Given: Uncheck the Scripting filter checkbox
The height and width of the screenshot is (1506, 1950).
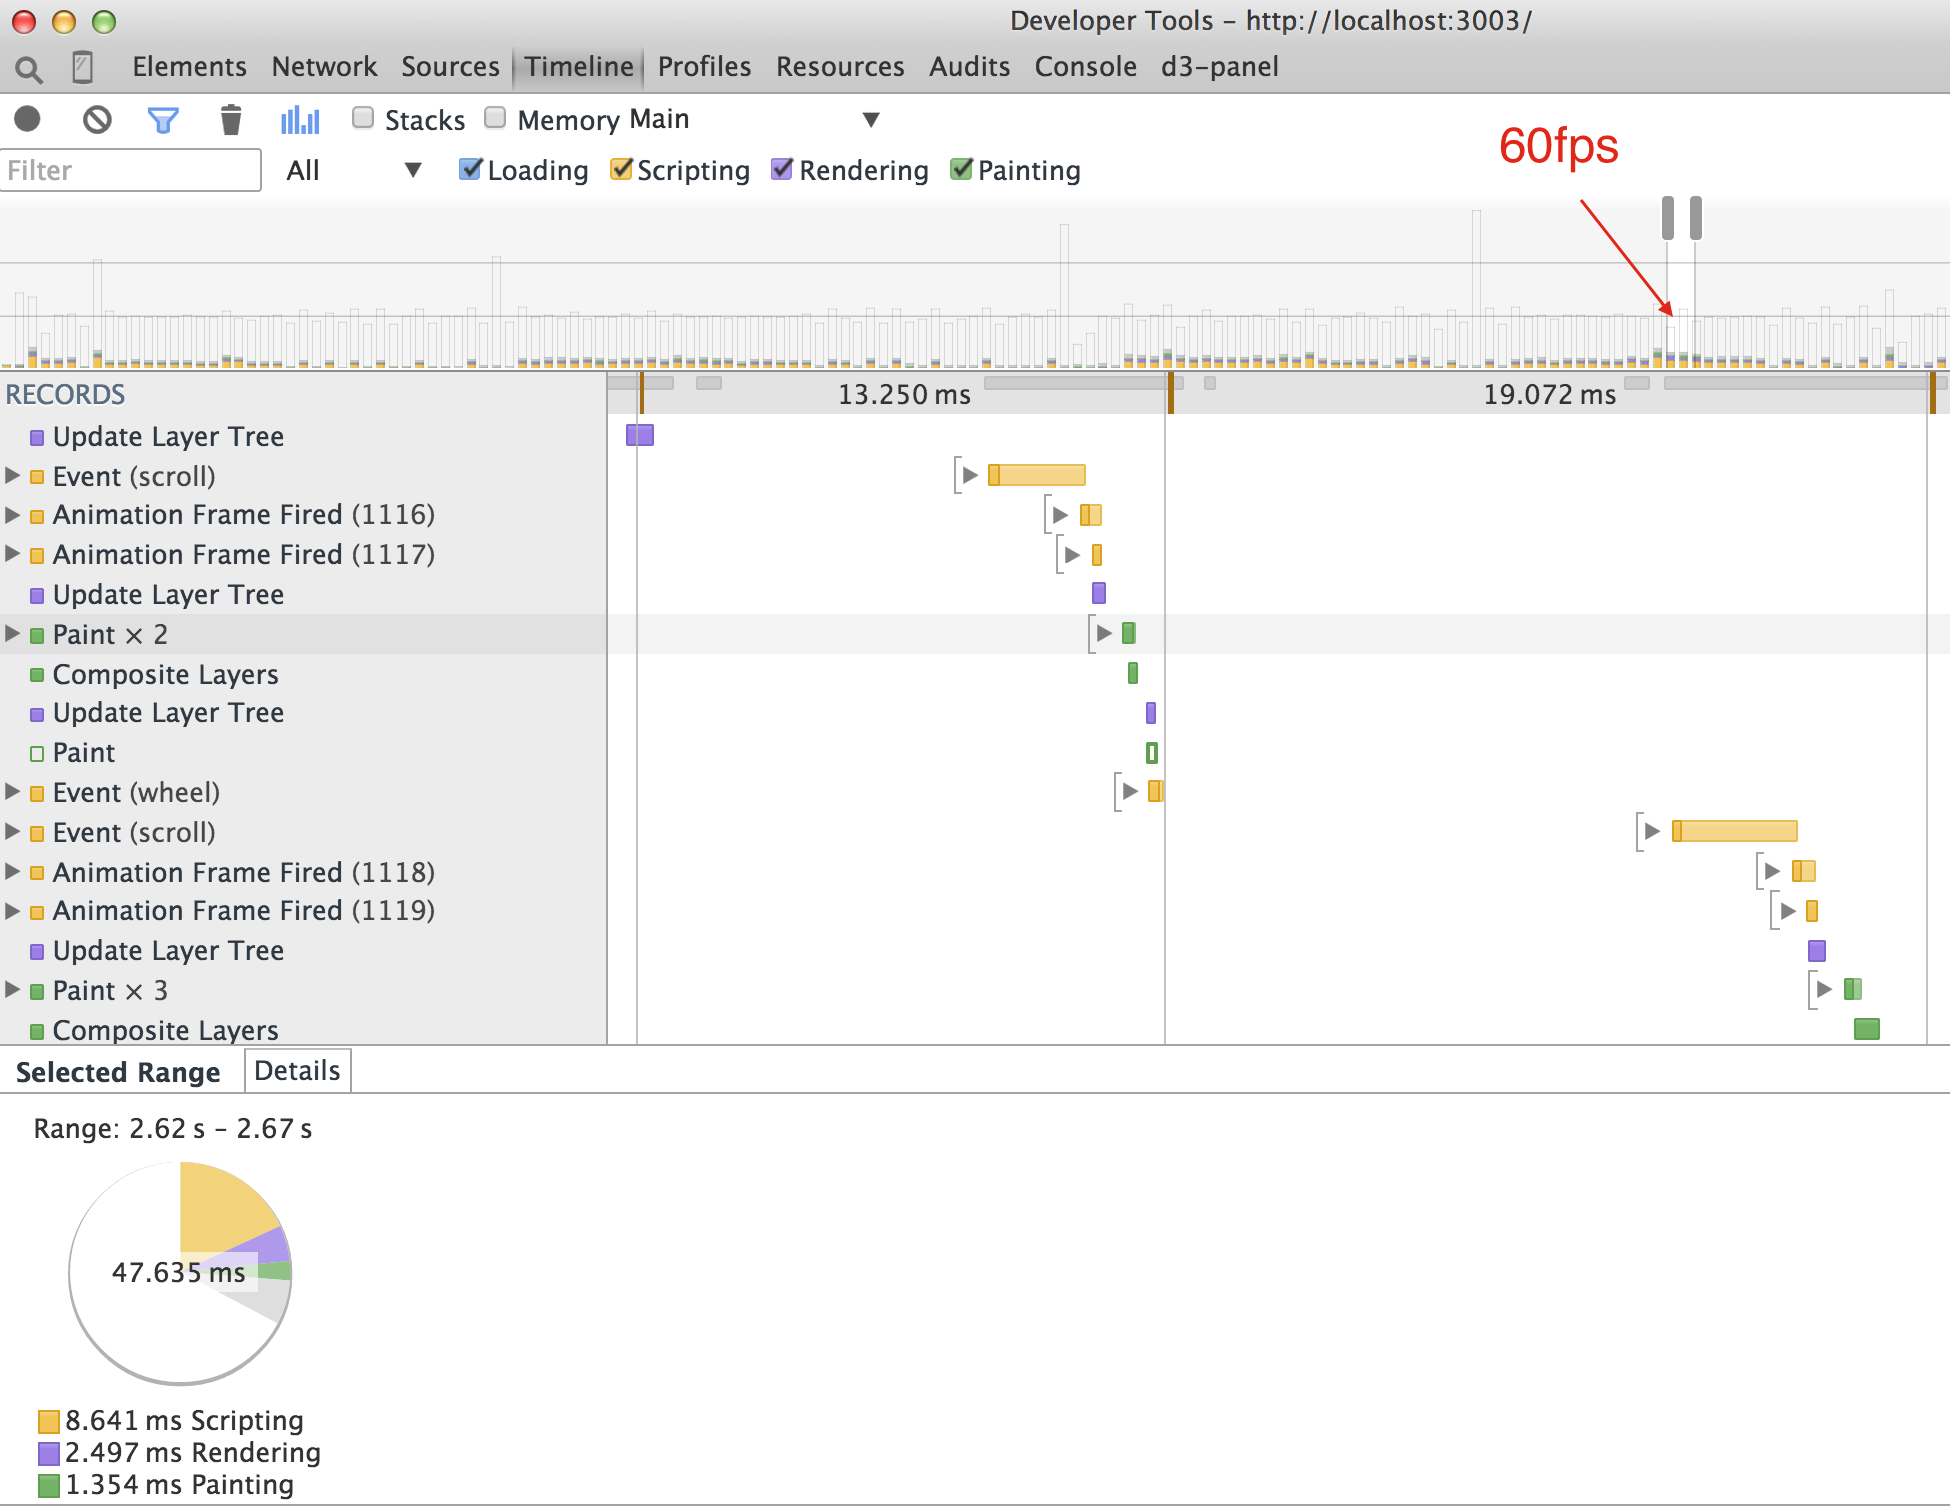Looking at the screenshot, I should pos(621,169).
